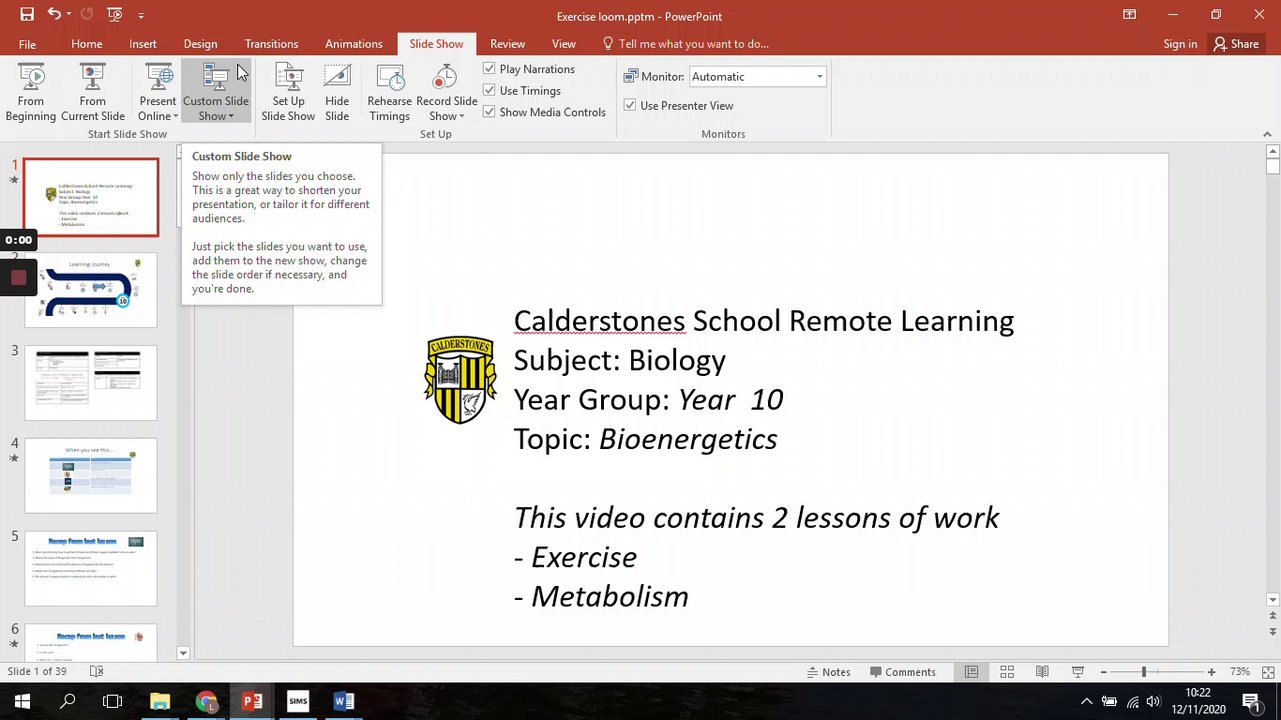Open the Design tab
The height and width of the screenshot is (720, 1281).
click(x=200, y=44)
